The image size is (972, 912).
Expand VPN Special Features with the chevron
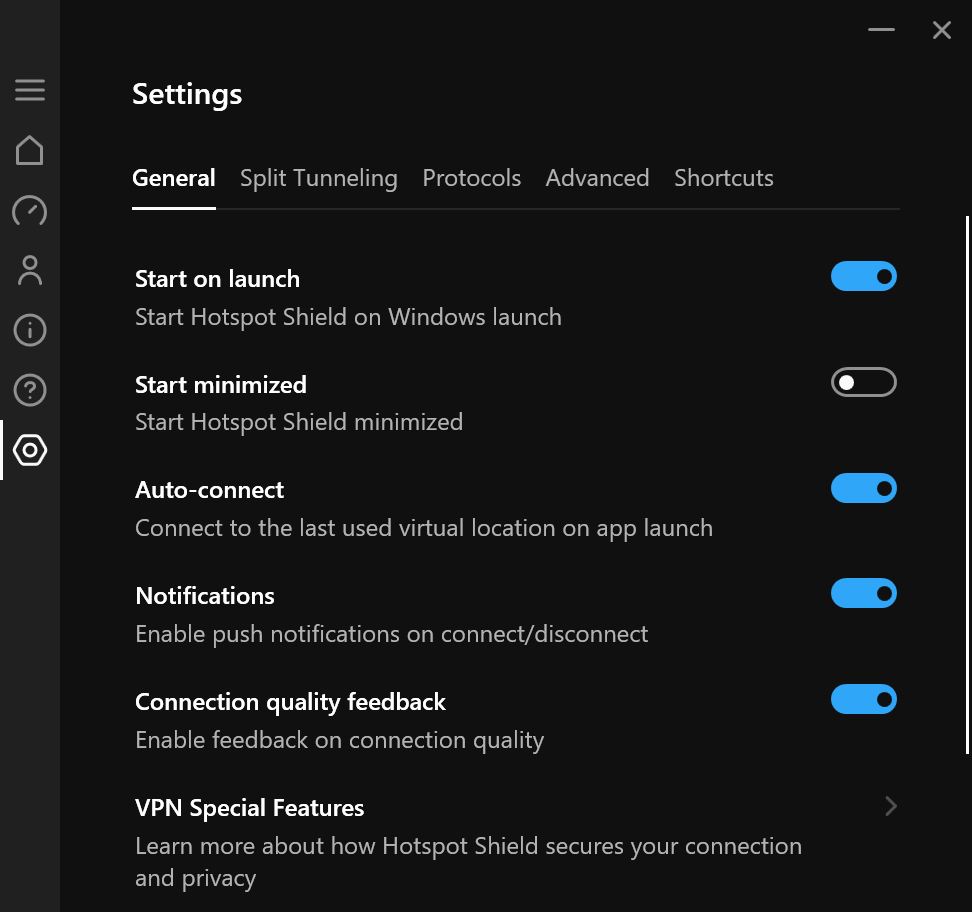[890, 806]
